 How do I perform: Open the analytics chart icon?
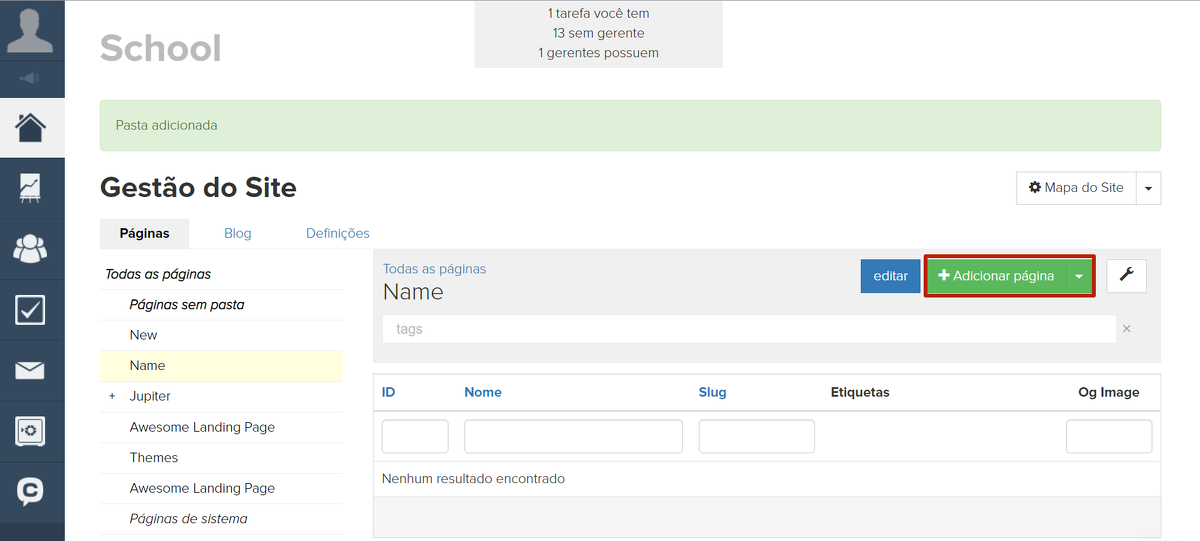[x=31, y=188]
